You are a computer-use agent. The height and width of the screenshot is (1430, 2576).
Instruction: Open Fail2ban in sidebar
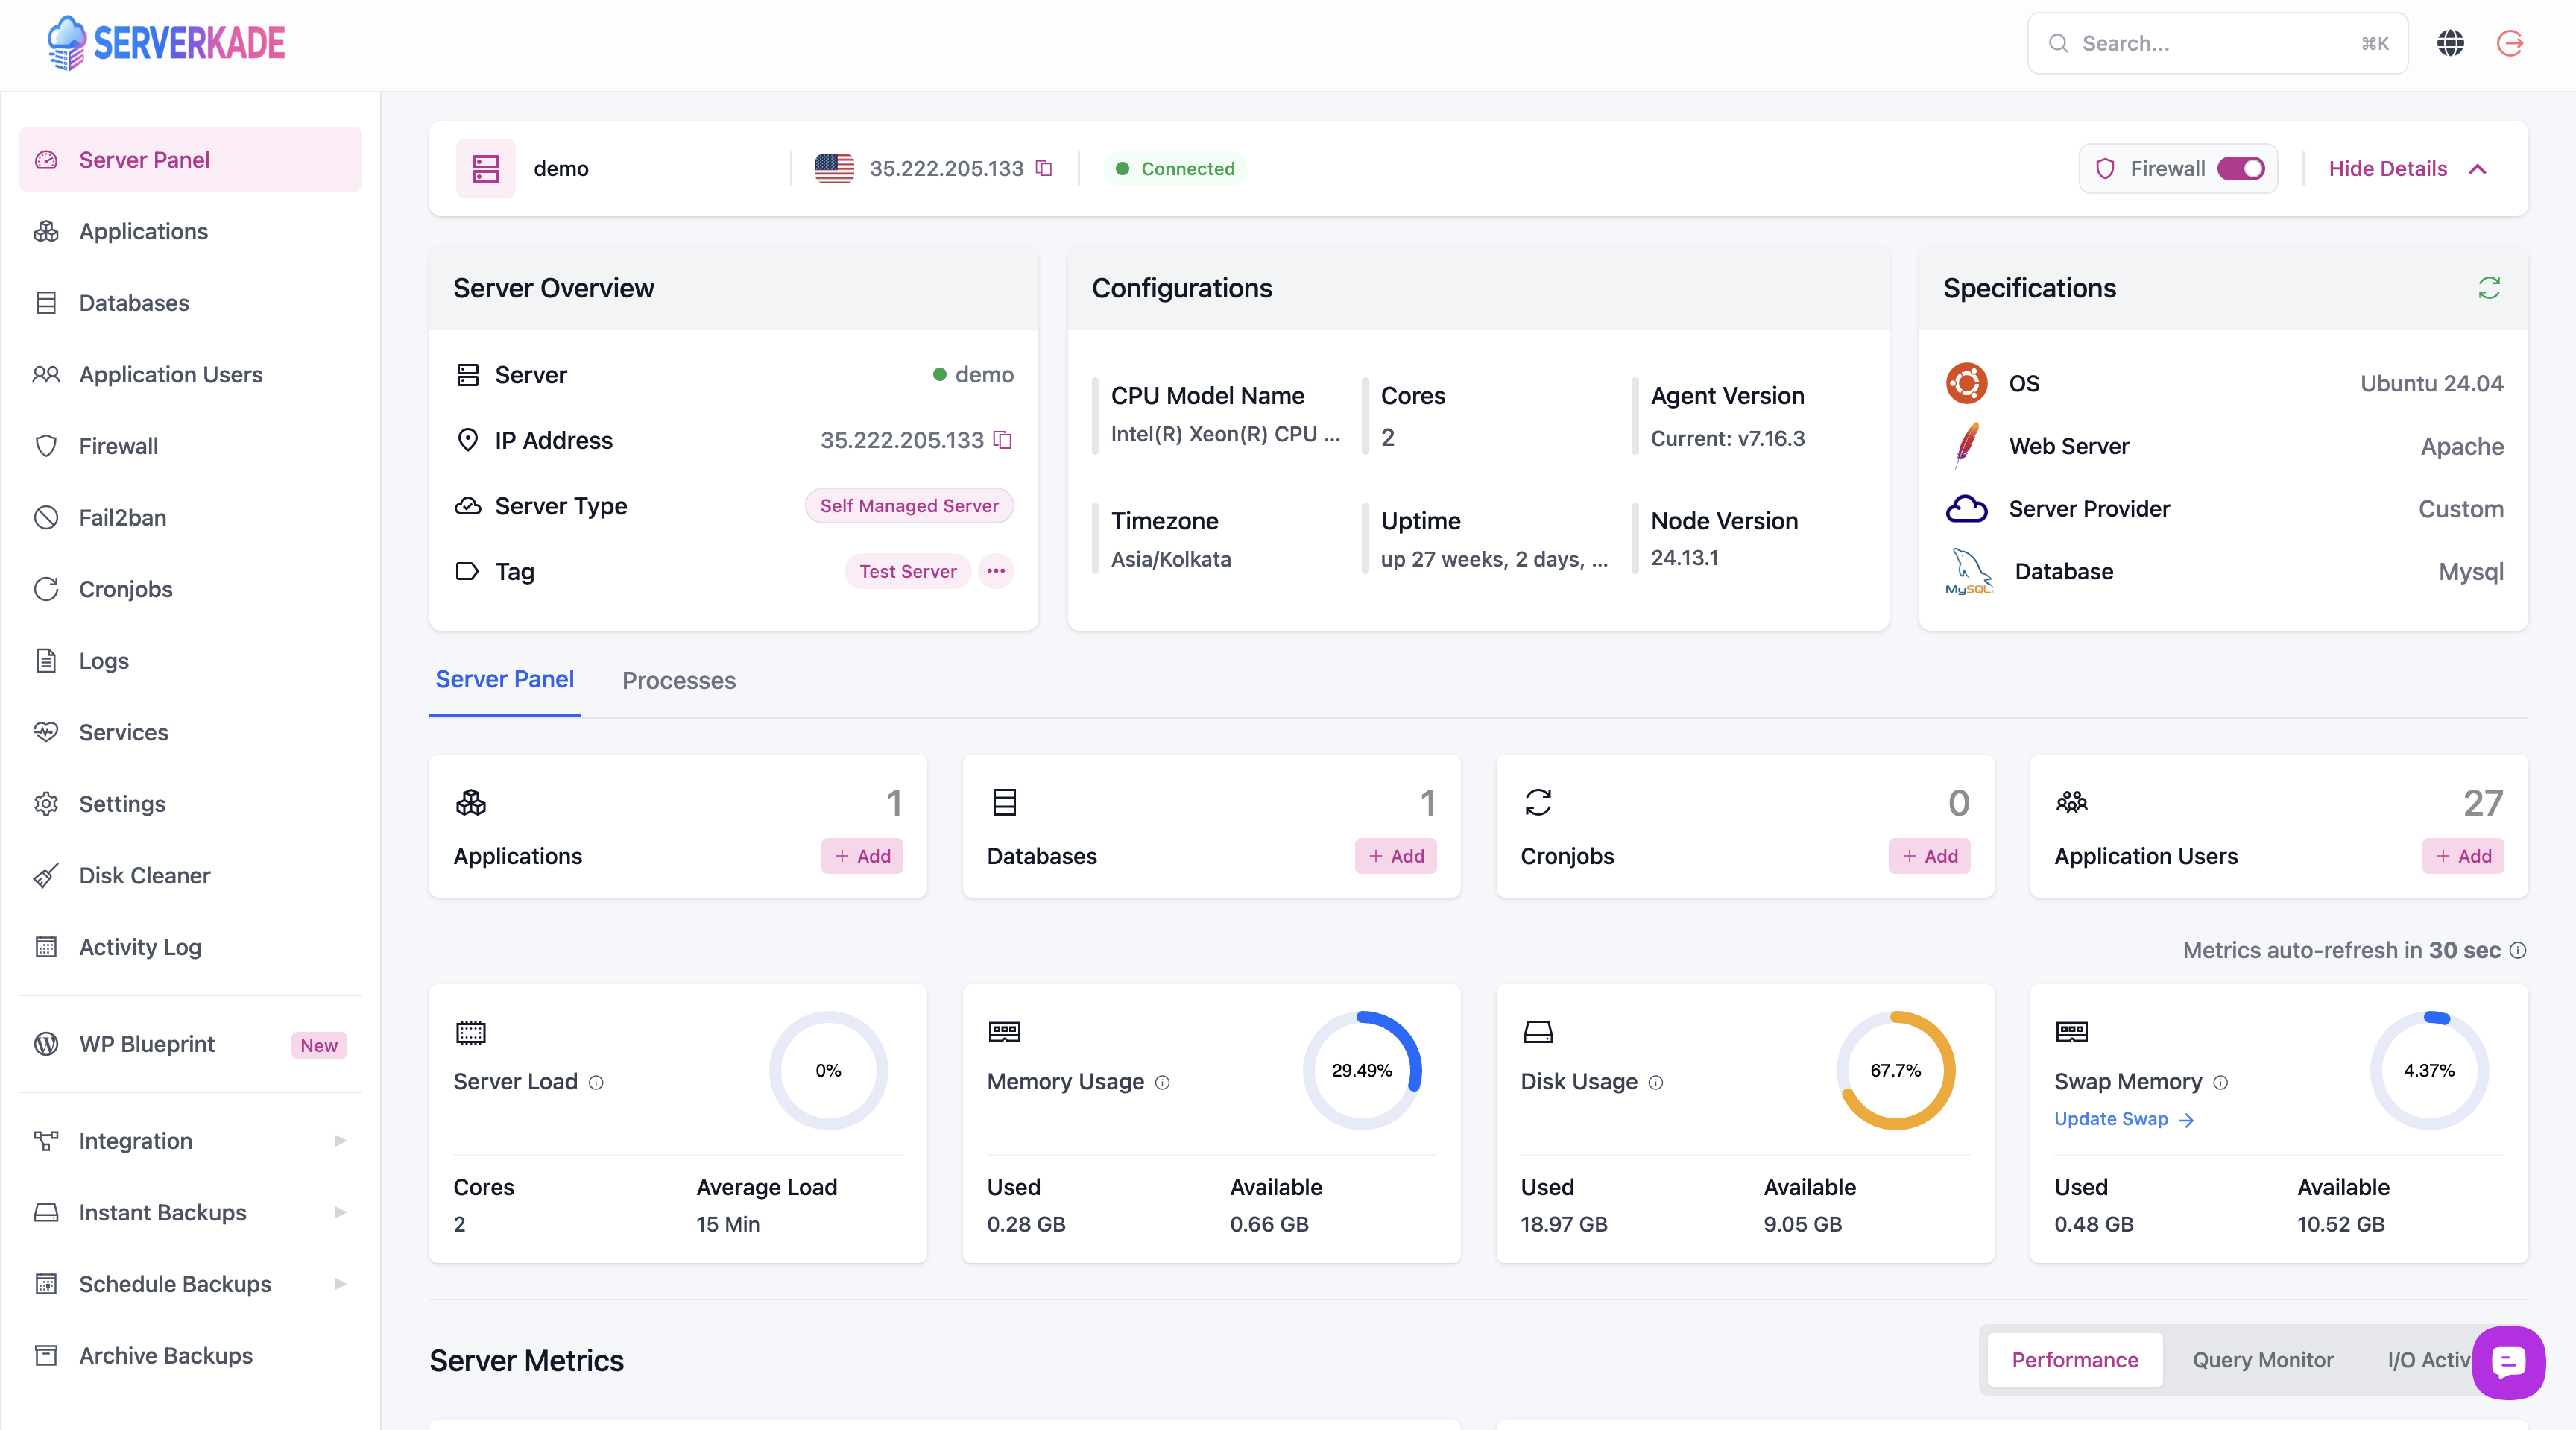190,517
